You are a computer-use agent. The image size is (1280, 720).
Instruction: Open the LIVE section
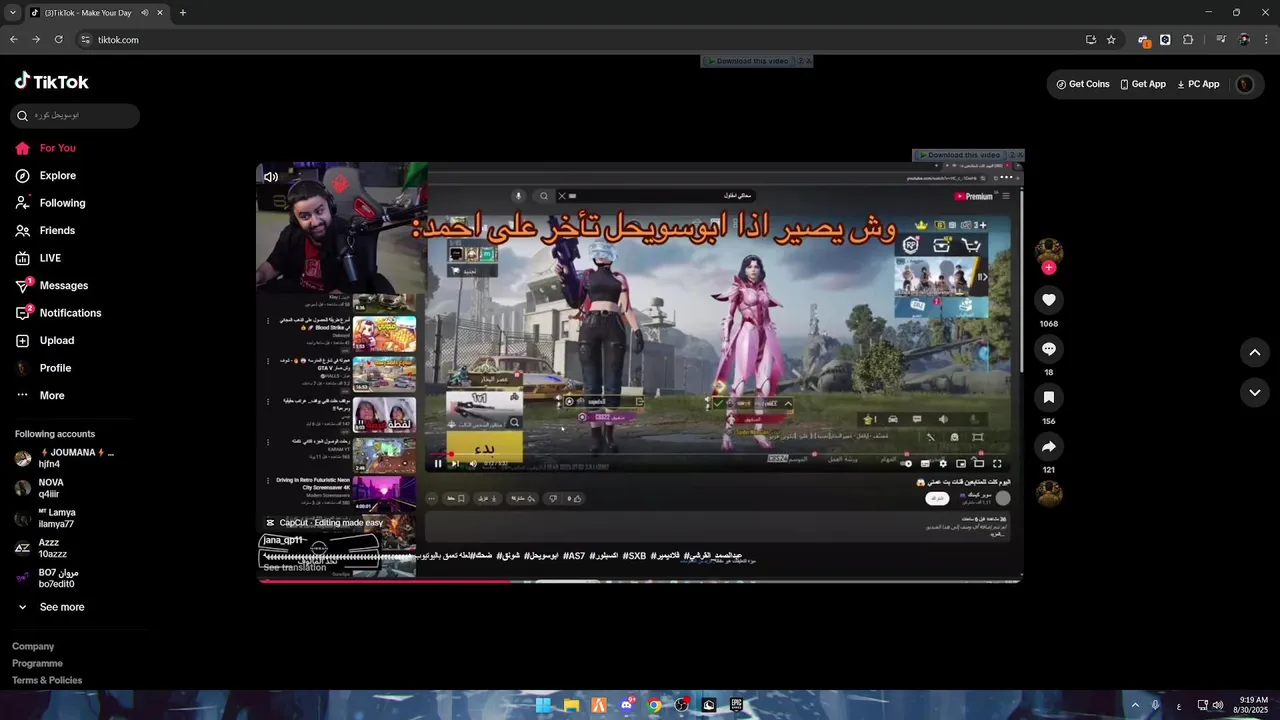point(38,258)
